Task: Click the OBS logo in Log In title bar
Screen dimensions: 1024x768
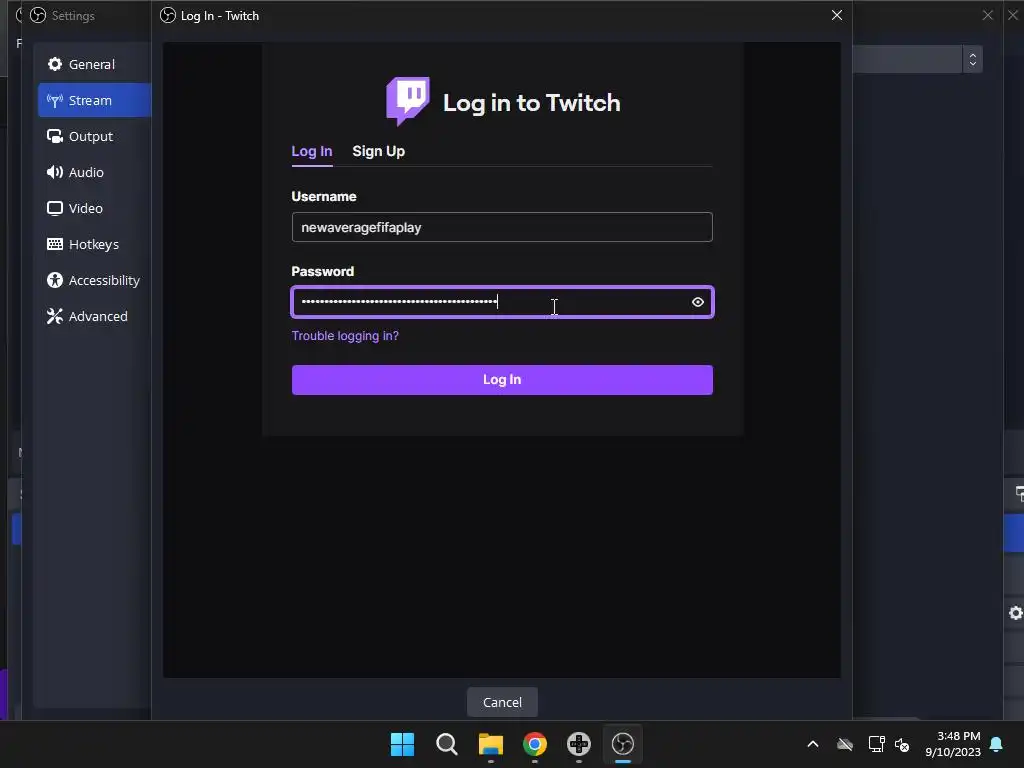Action: pyautogui.click(x=168, y=15)
